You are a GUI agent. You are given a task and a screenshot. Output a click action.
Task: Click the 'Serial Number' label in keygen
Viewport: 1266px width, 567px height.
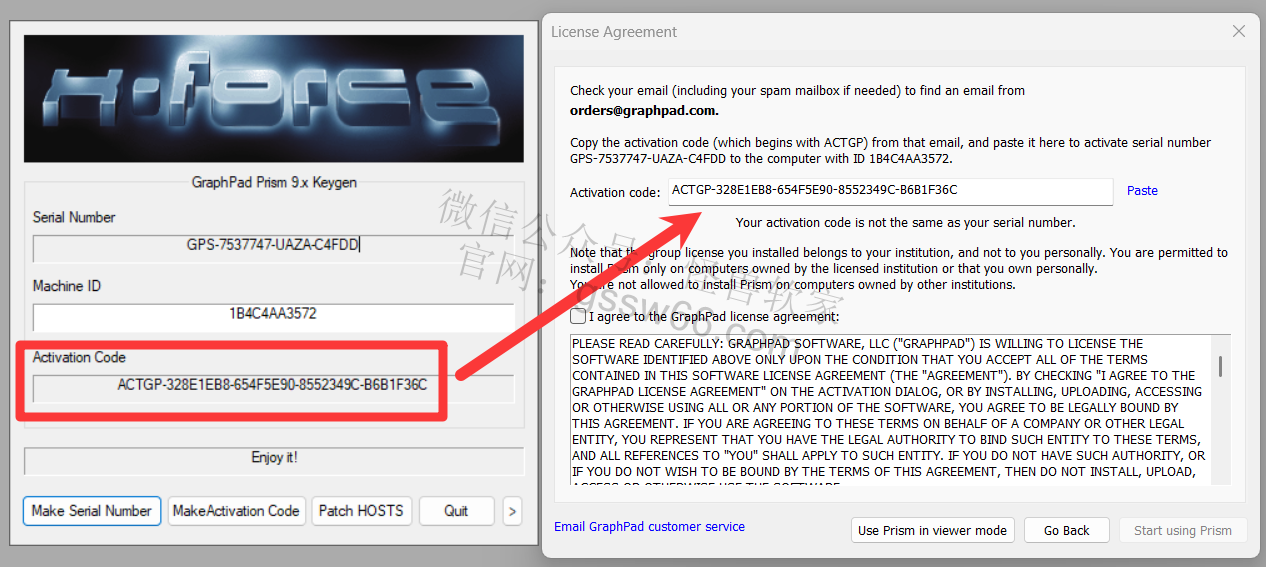pos(74,217)
